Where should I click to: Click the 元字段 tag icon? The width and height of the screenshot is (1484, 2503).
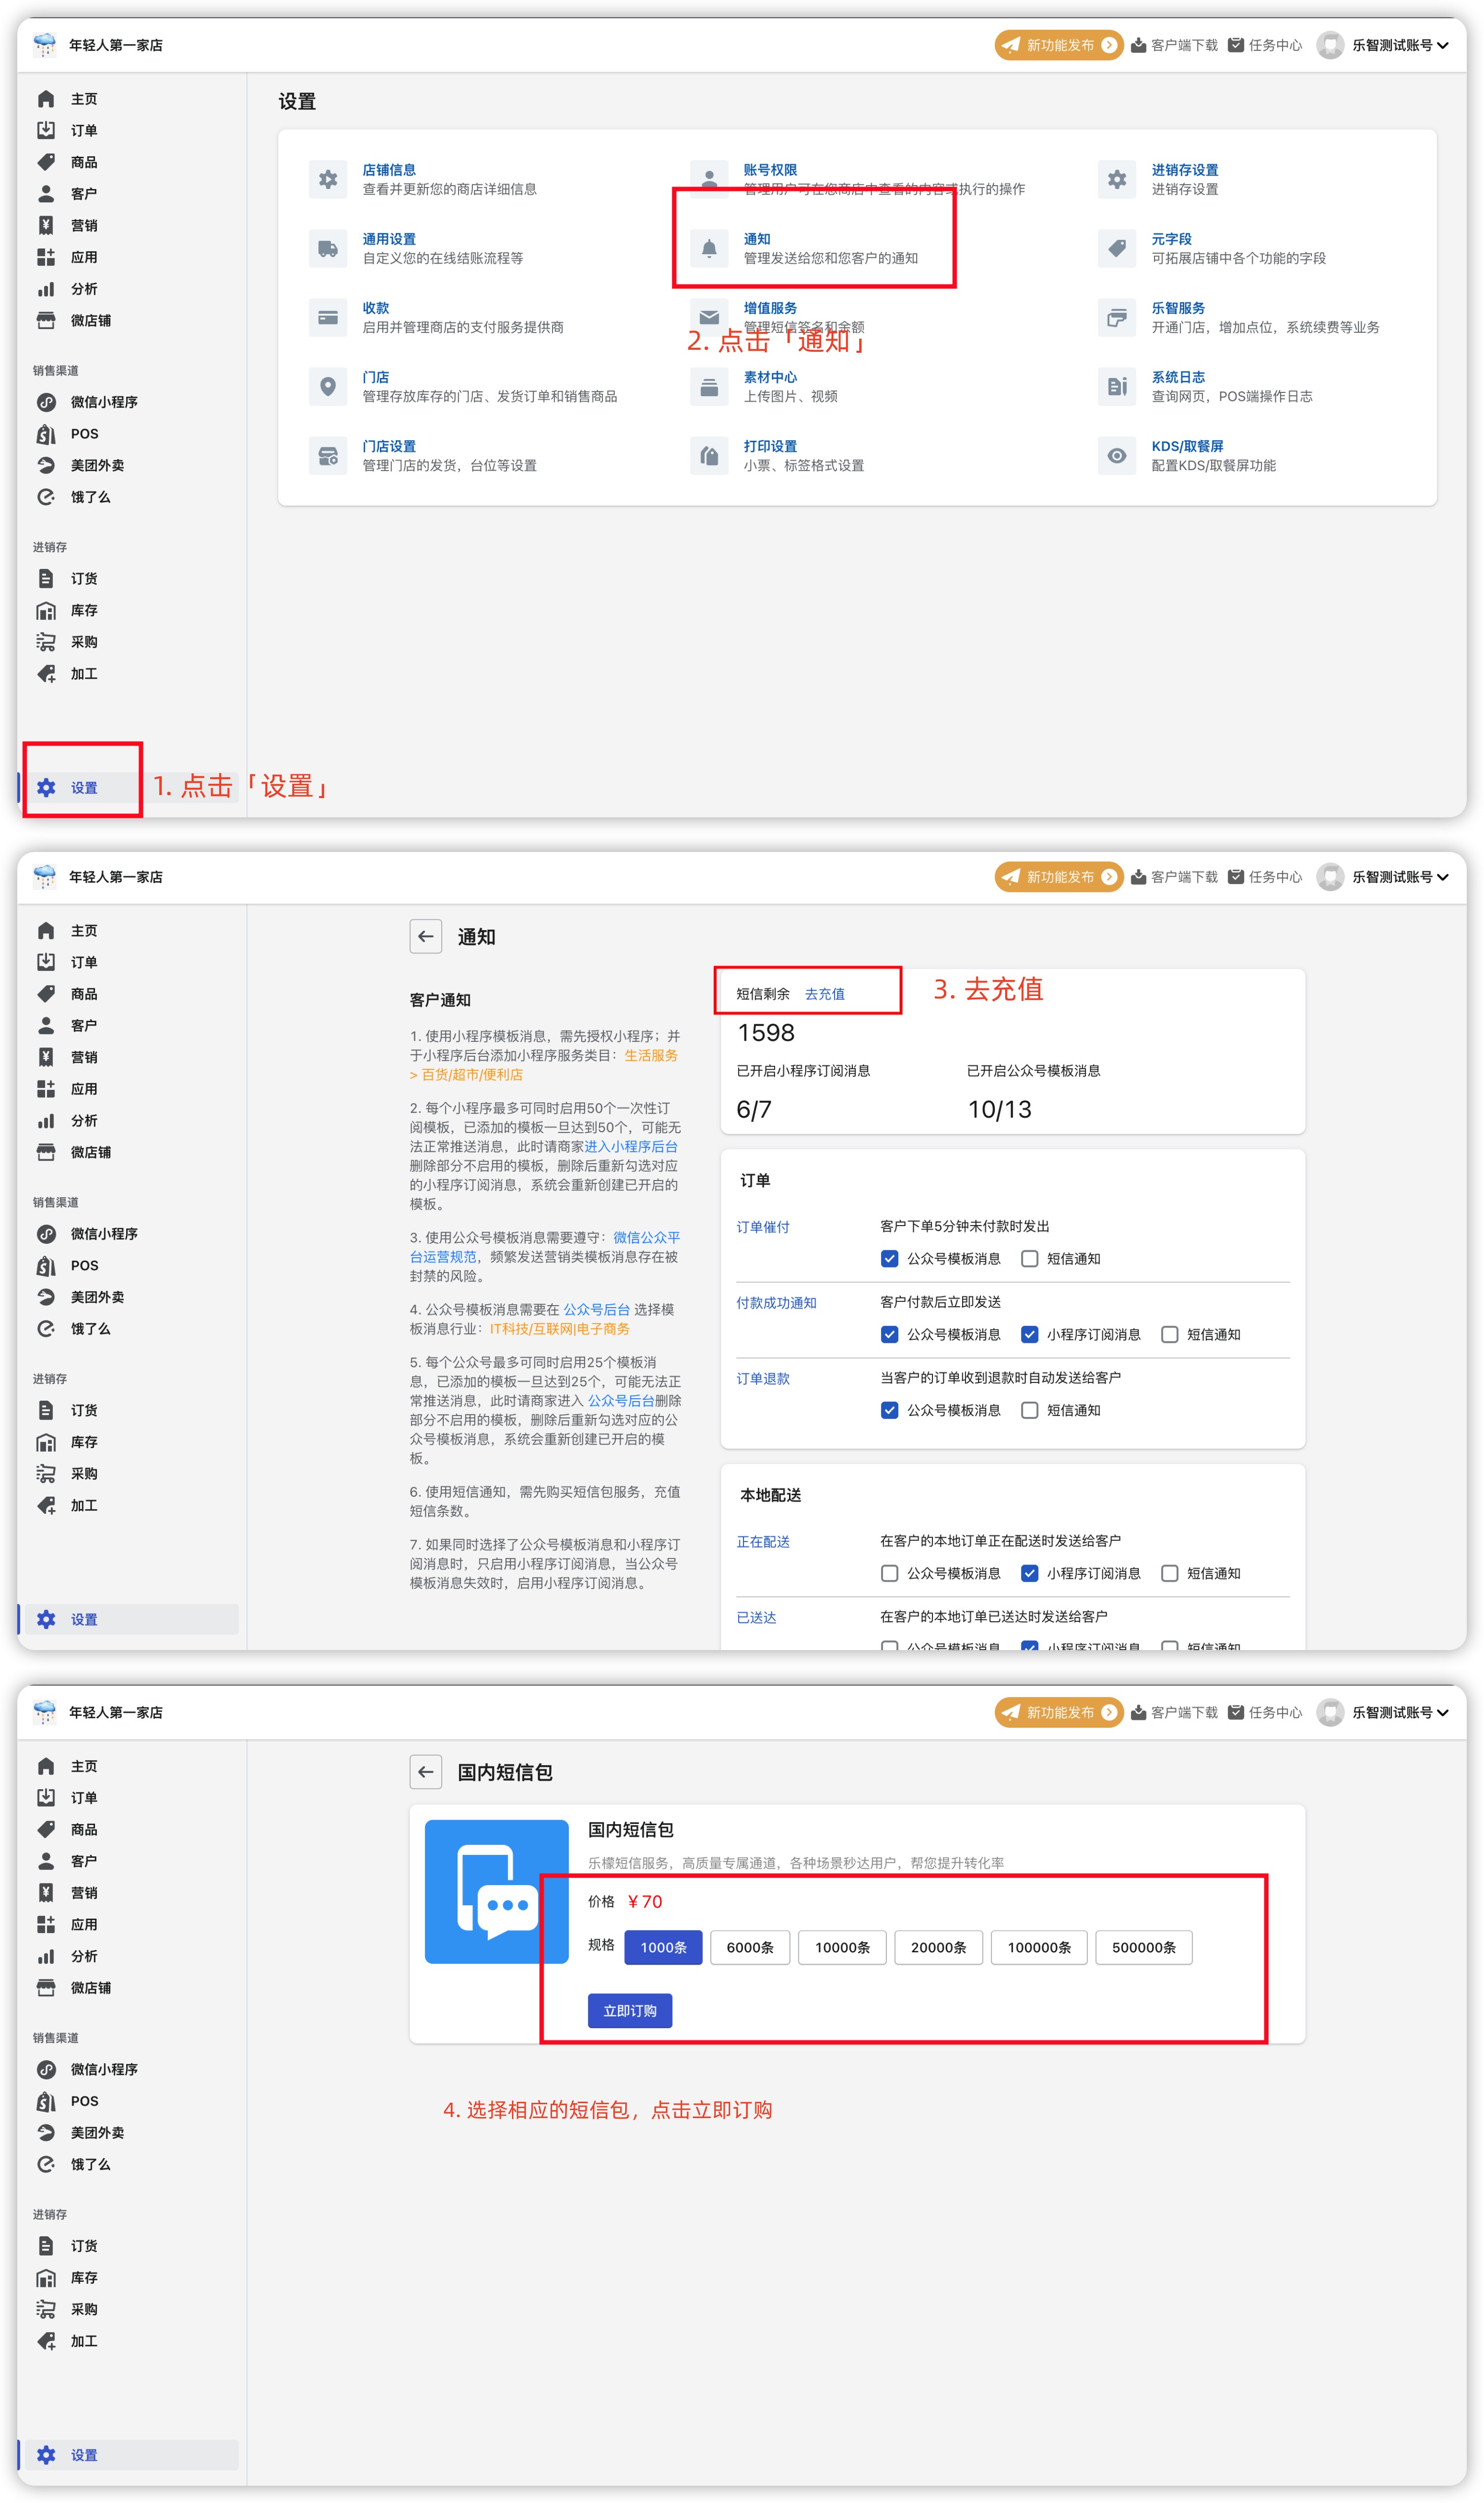point(1117,248)
